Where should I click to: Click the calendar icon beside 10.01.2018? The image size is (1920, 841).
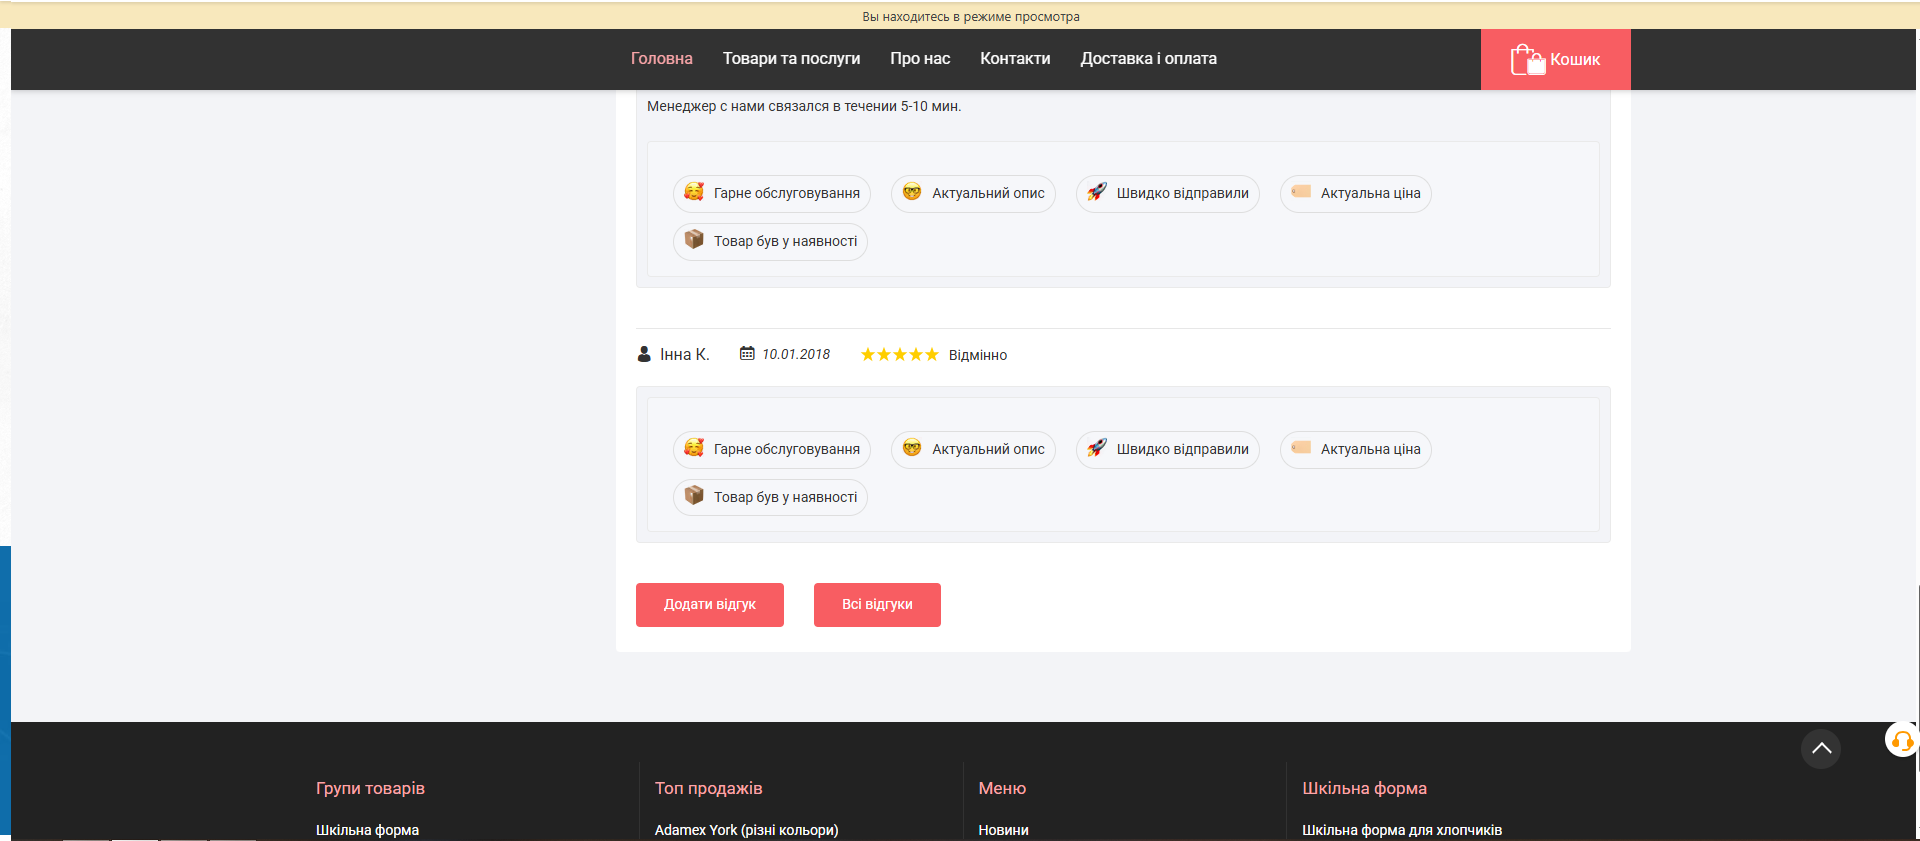(x=747, y=354)
